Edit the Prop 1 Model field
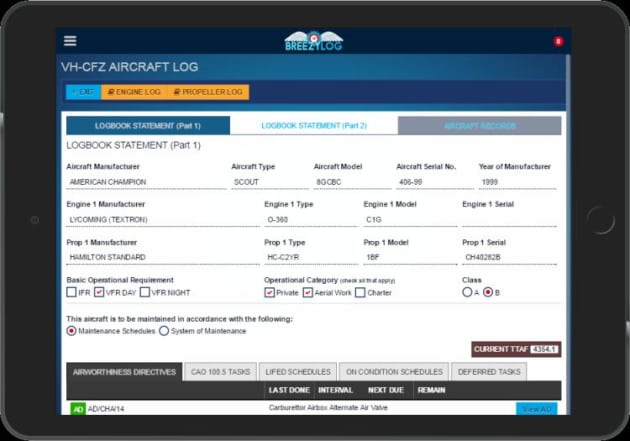Viewport: 630px width, 441px height. [410, 257]
